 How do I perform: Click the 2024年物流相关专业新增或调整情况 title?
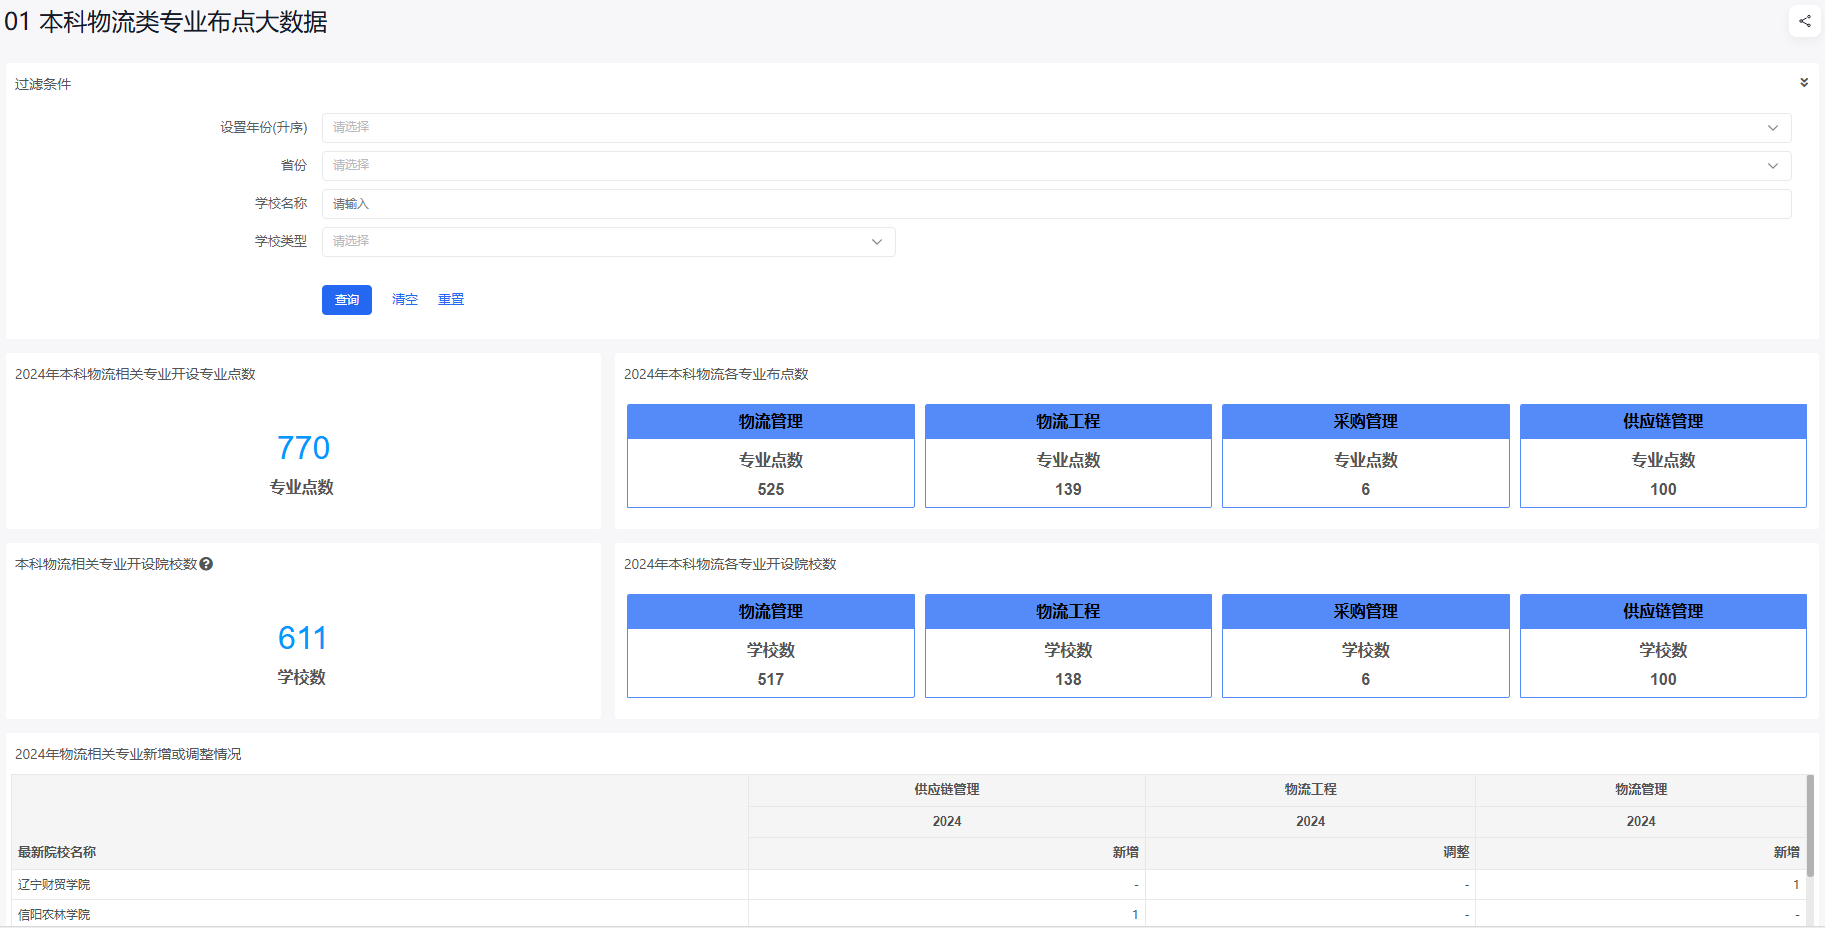pos(128,754)
